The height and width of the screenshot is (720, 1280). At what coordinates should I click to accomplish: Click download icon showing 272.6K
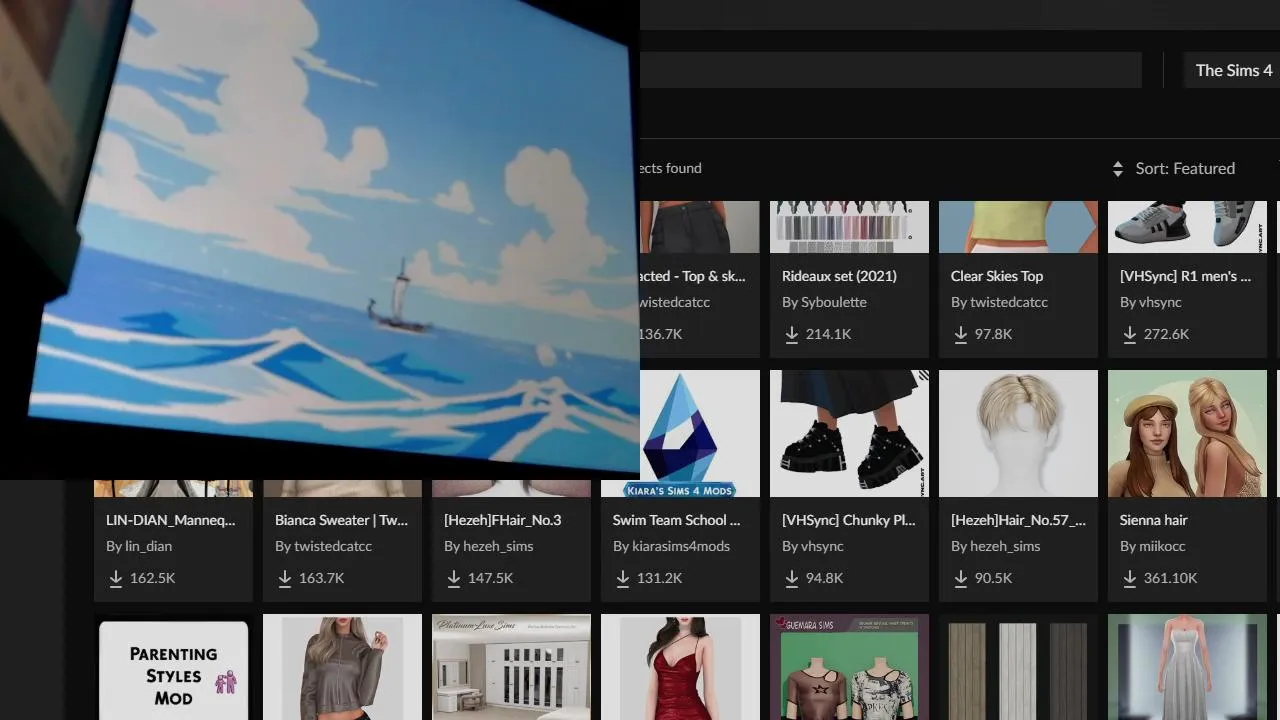pyautogui.click(x=1130, y=334)
